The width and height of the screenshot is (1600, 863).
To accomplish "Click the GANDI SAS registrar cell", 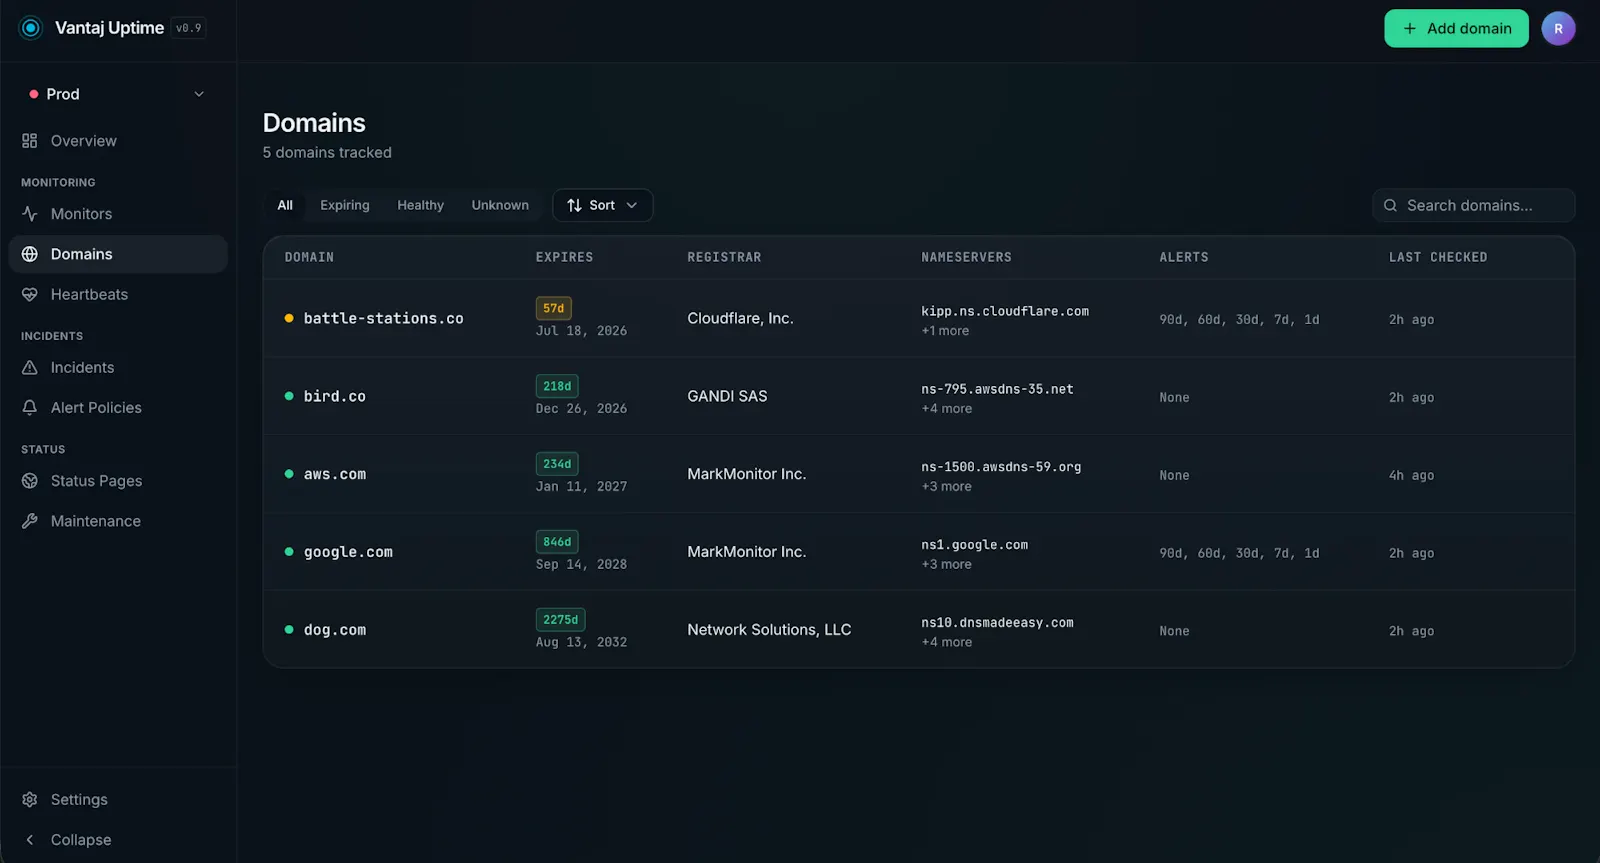I will point(727,396).
